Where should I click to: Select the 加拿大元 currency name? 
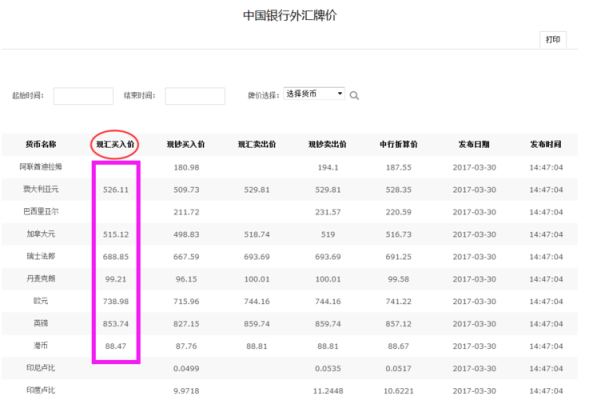(41, 234)
